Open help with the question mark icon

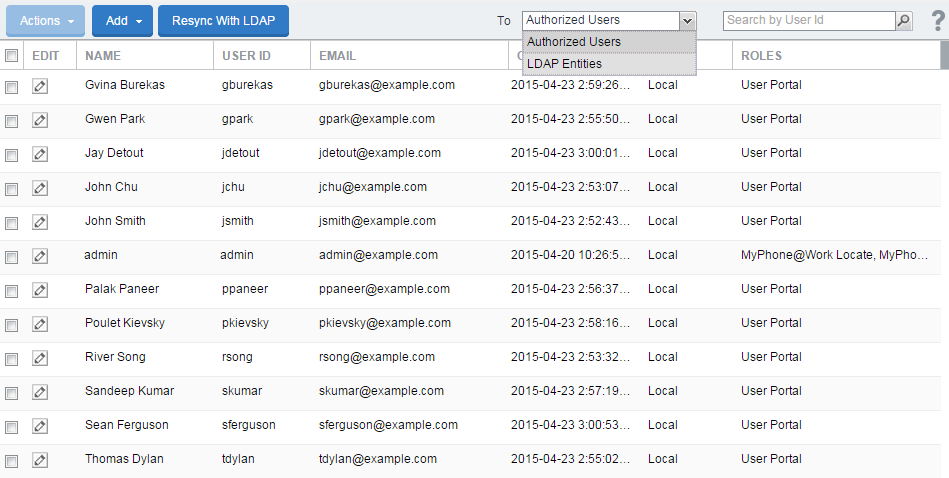[938, 21]
